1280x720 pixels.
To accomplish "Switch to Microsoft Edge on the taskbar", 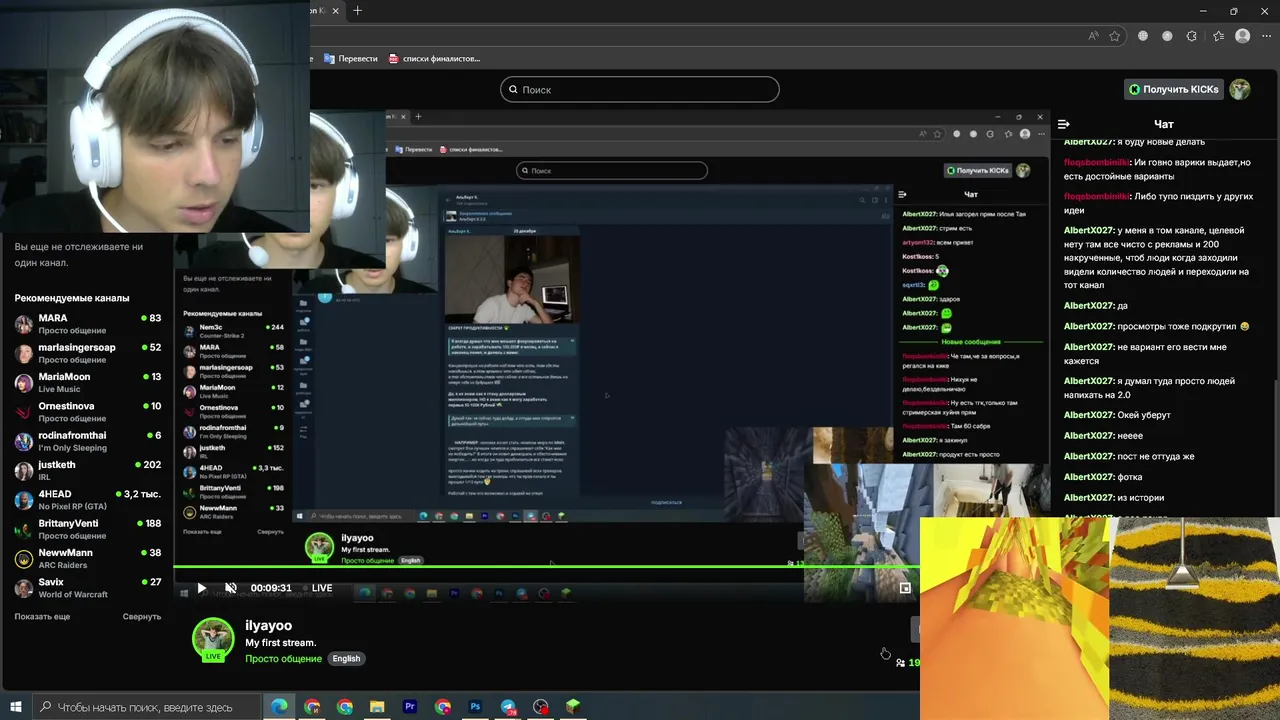I will click(x=279, y=707).
